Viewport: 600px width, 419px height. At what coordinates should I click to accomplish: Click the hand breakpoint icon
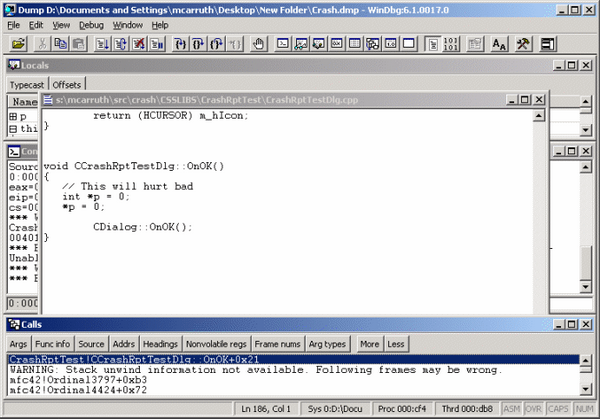(258, 44)
